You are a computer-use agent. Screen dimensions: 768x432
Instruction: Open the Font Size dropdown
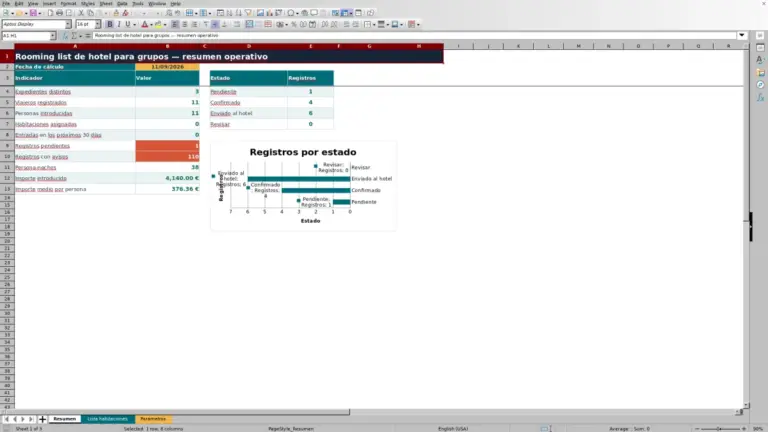pyautogui.click(x=98, y=24)
